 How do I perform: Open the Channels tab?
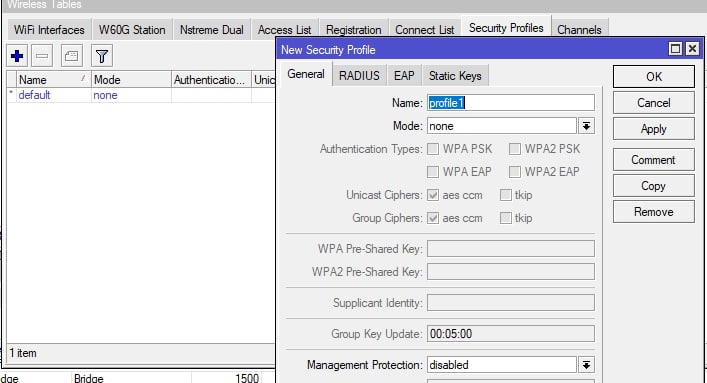(579, 30)
